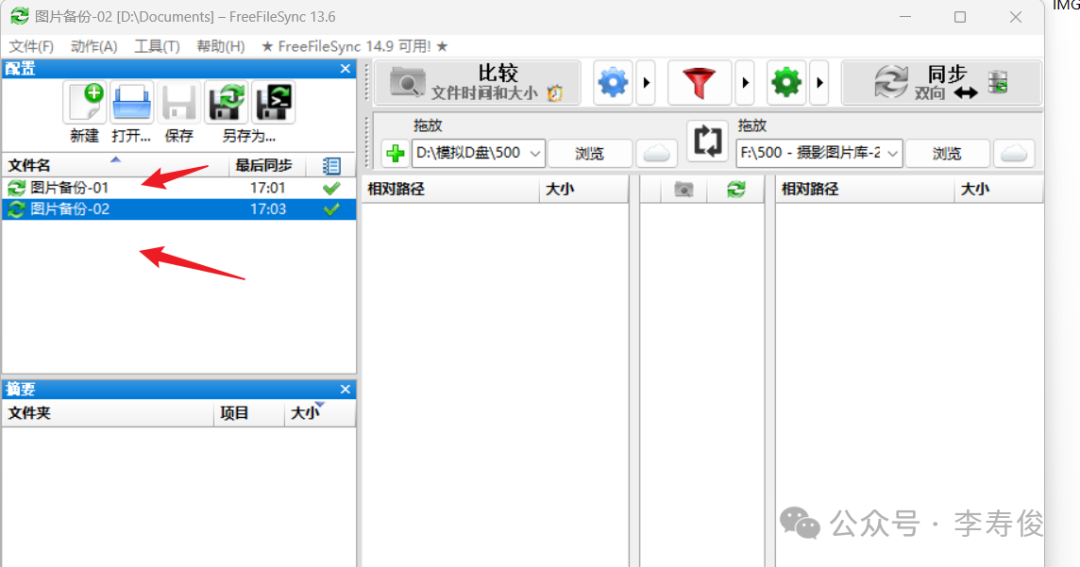Expand the arrow next to blue gear
1080x567 pixels.
645,83
